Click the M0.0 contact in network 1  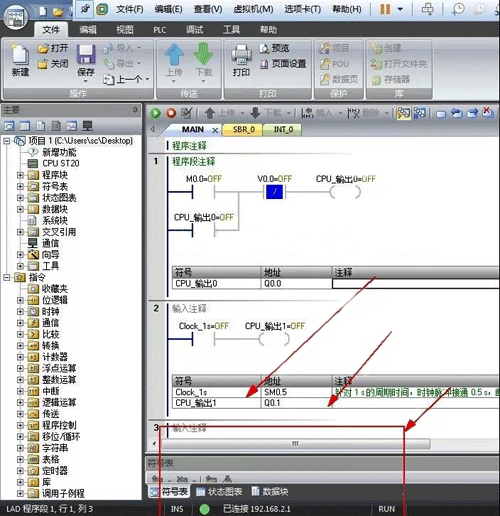coord(203,192)
